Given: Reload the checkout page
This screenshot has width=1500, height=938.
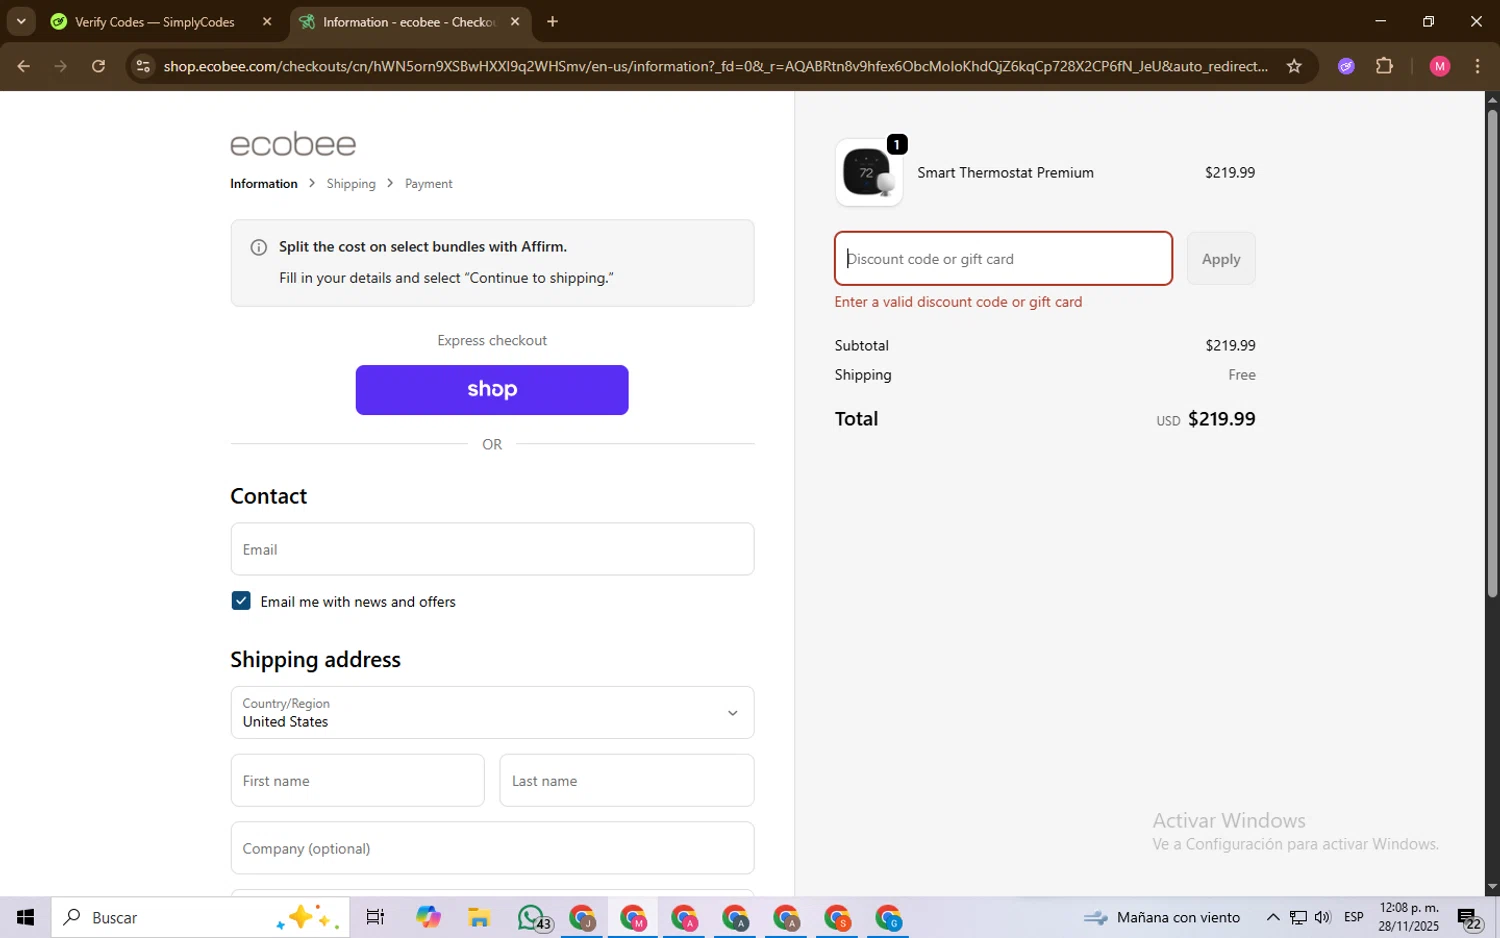Looking at the screenshot, I should point(98,66).
